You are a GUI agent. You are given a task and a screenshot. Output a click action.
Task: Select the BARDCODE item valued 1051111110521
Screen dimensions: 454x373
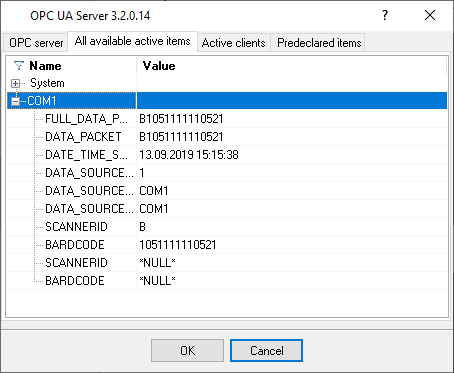point(75,245)
